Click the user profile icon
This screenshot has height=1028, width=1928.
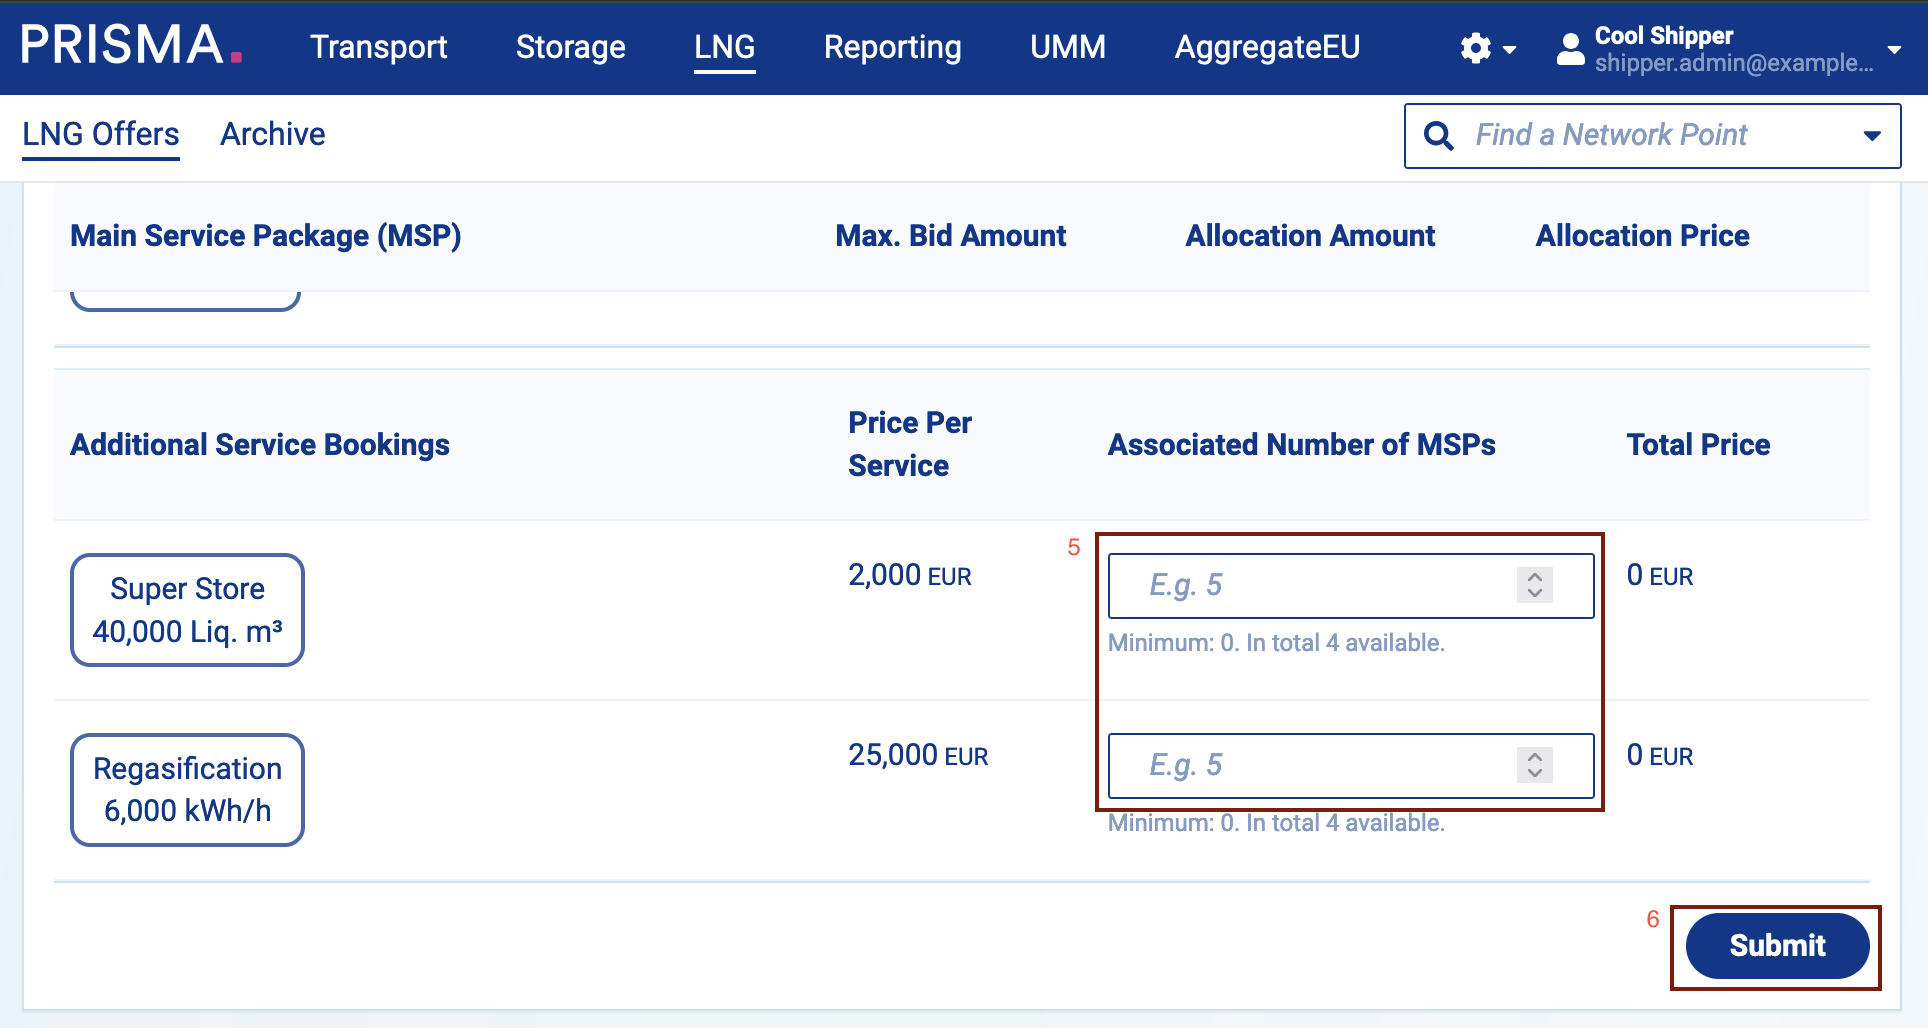coord(1570,48)
